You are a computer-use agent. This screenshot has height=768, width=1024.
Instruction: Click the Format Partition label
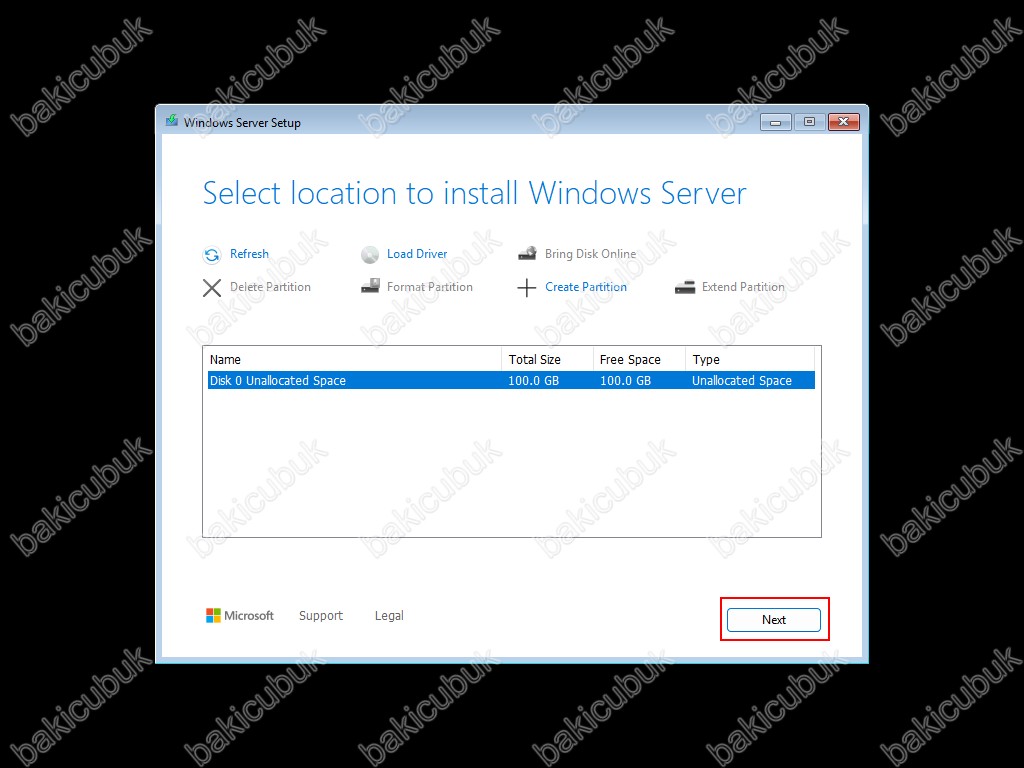[430, 287]
